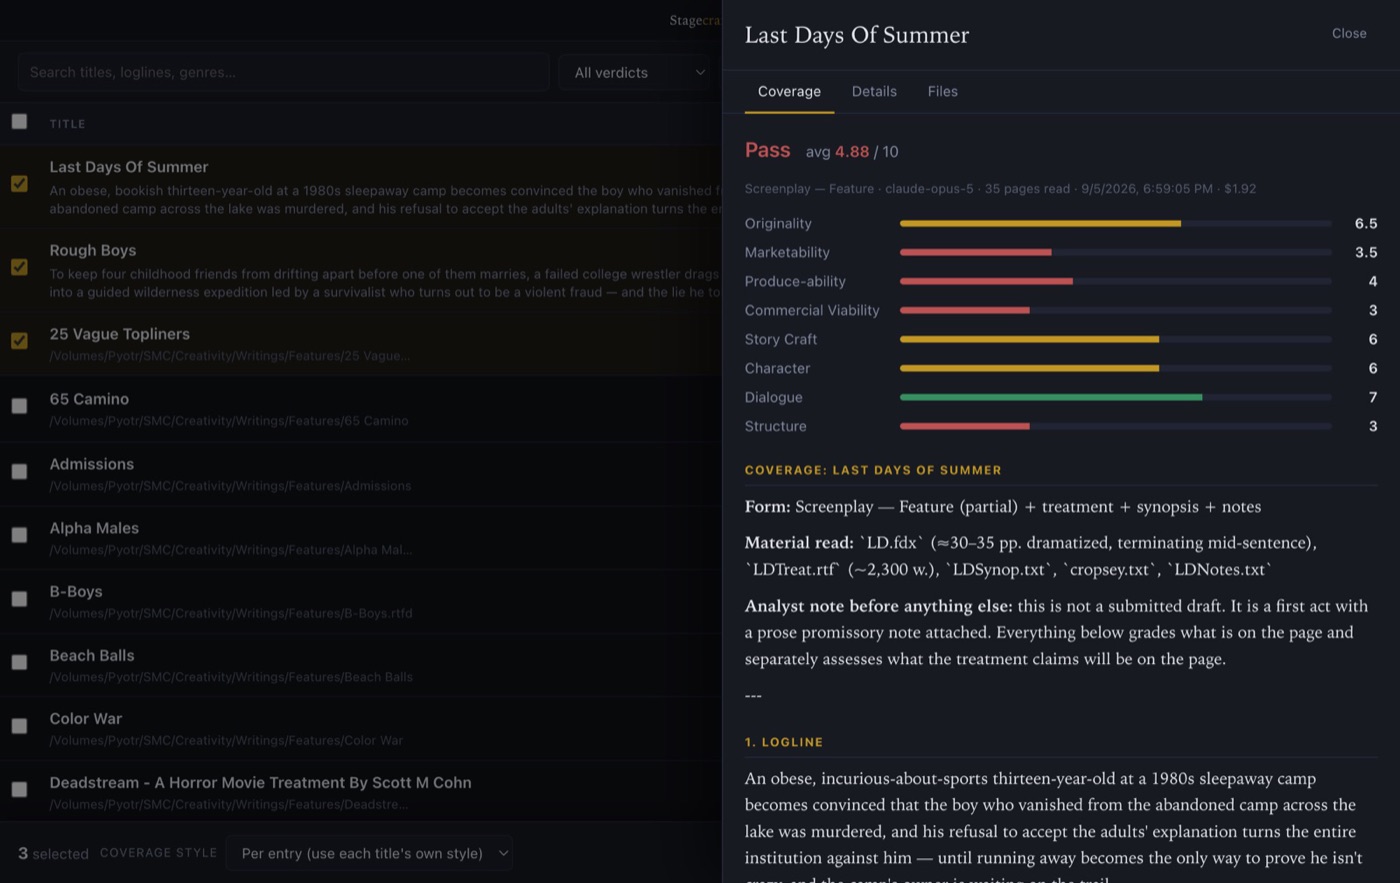Image resolution: width=1400 pixels, height=883 pixels.
Task: Open the Deadstream horror treatment entry
Action: click(x=260, y=783)
